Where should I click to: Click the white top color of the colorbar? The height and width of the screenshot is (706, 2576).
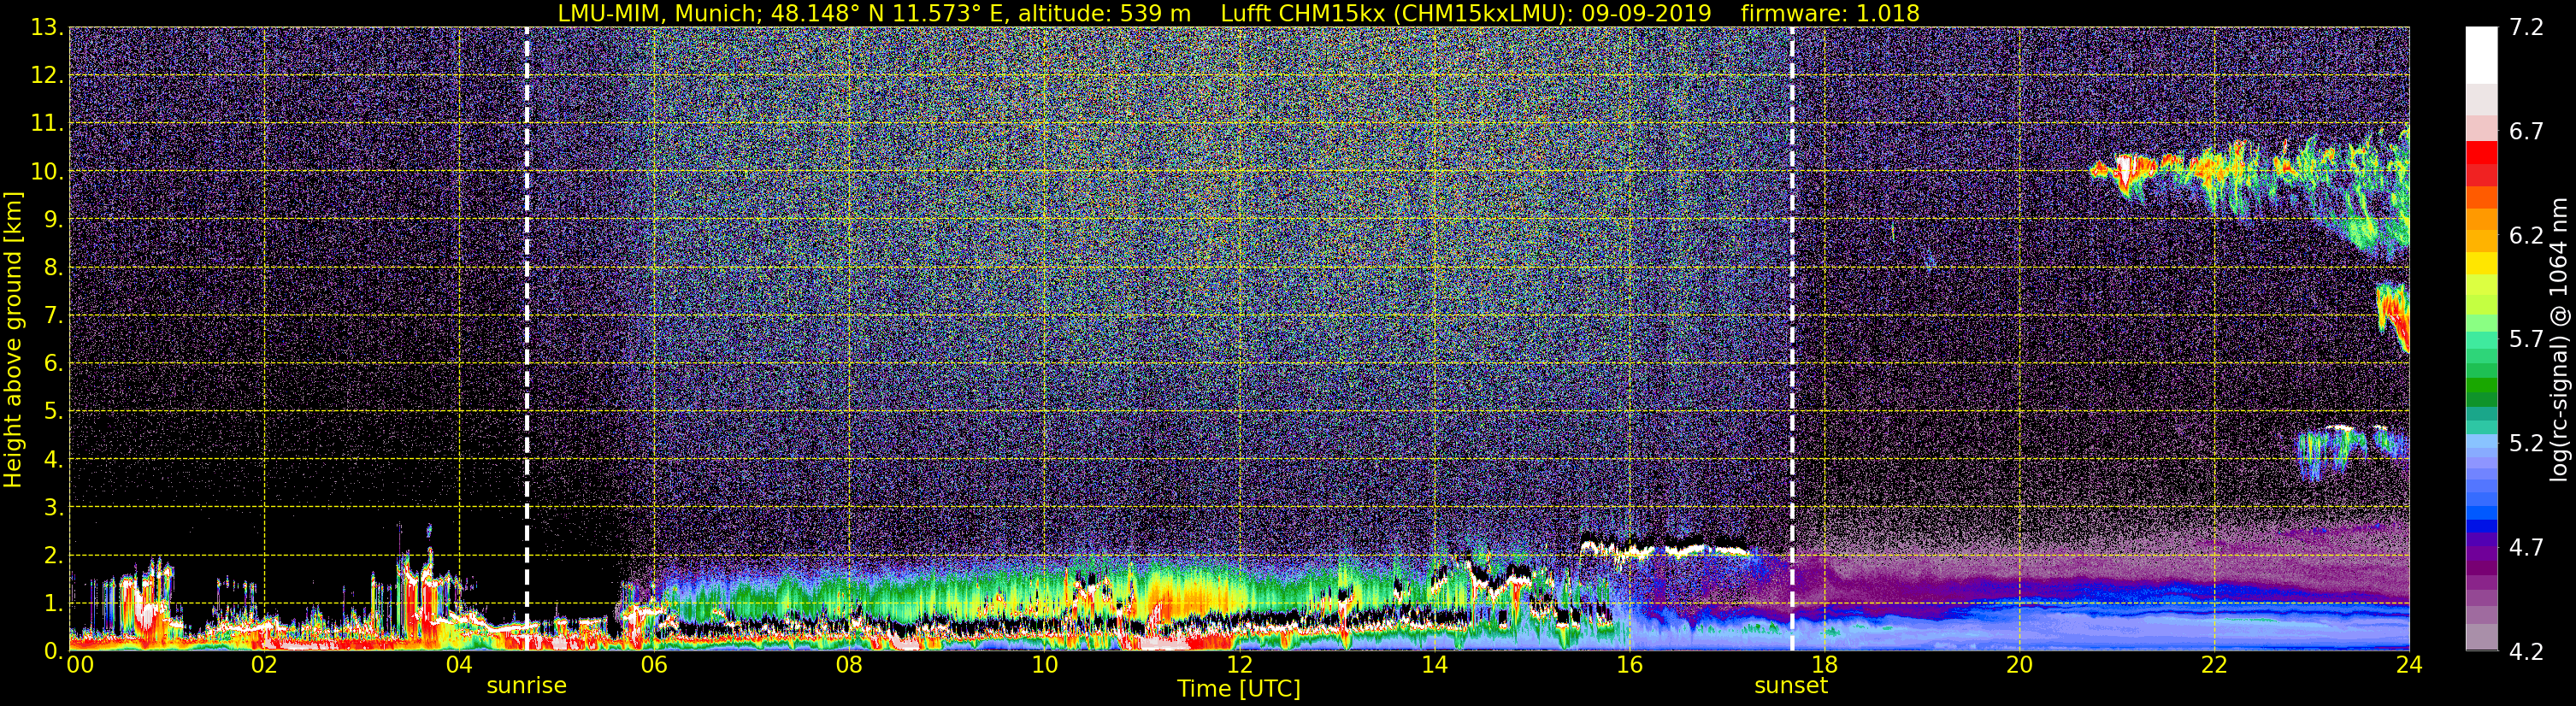[x=2482, y=55]
